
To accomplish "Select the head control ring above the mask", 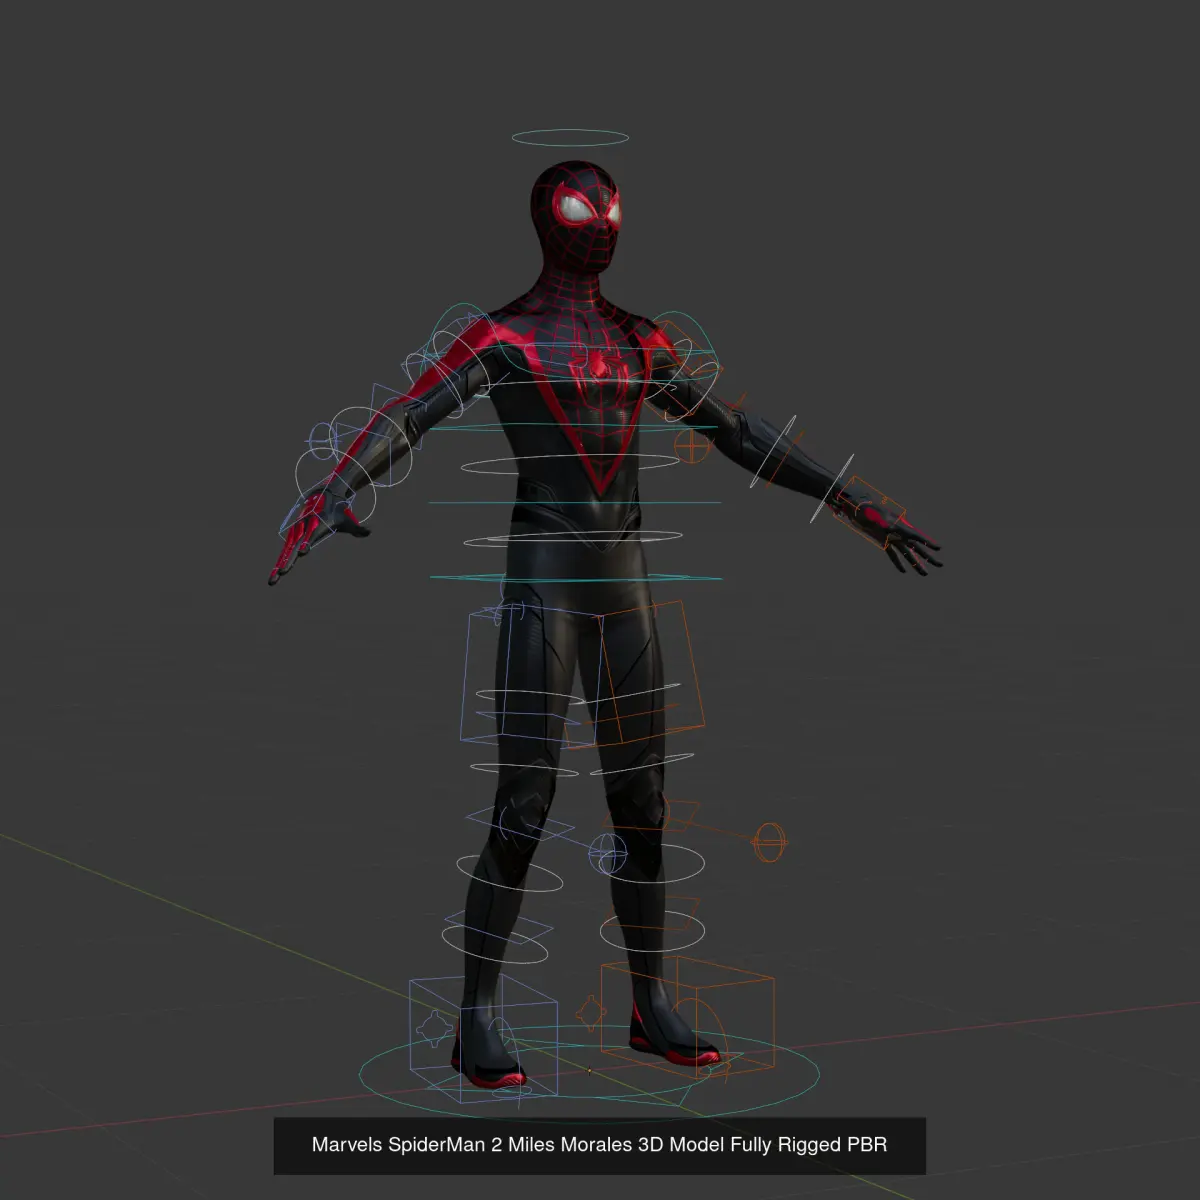I will coord(570,137).
